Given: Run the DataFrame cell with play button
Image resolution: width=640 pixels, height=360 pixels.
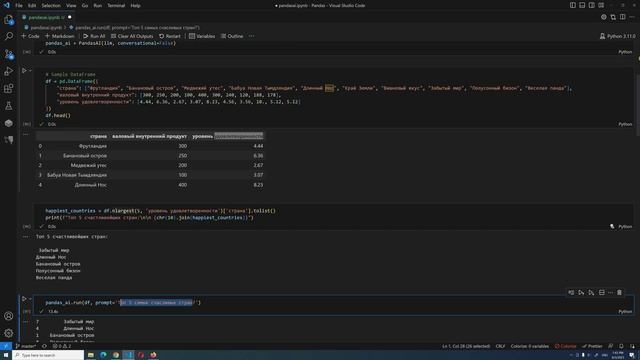Looking at the screenshot, I should coord(24,71).
